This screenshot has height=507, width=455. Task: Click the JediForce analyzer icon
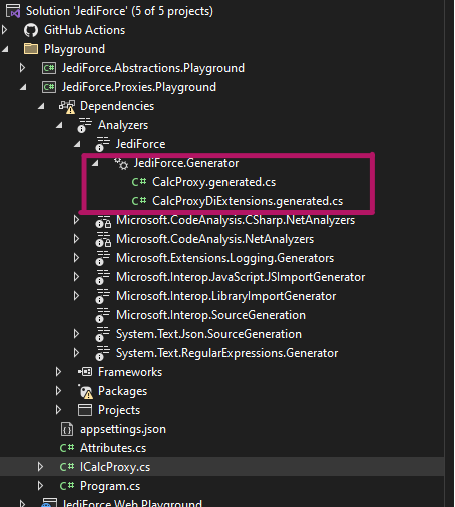click(x=102, y=144)
